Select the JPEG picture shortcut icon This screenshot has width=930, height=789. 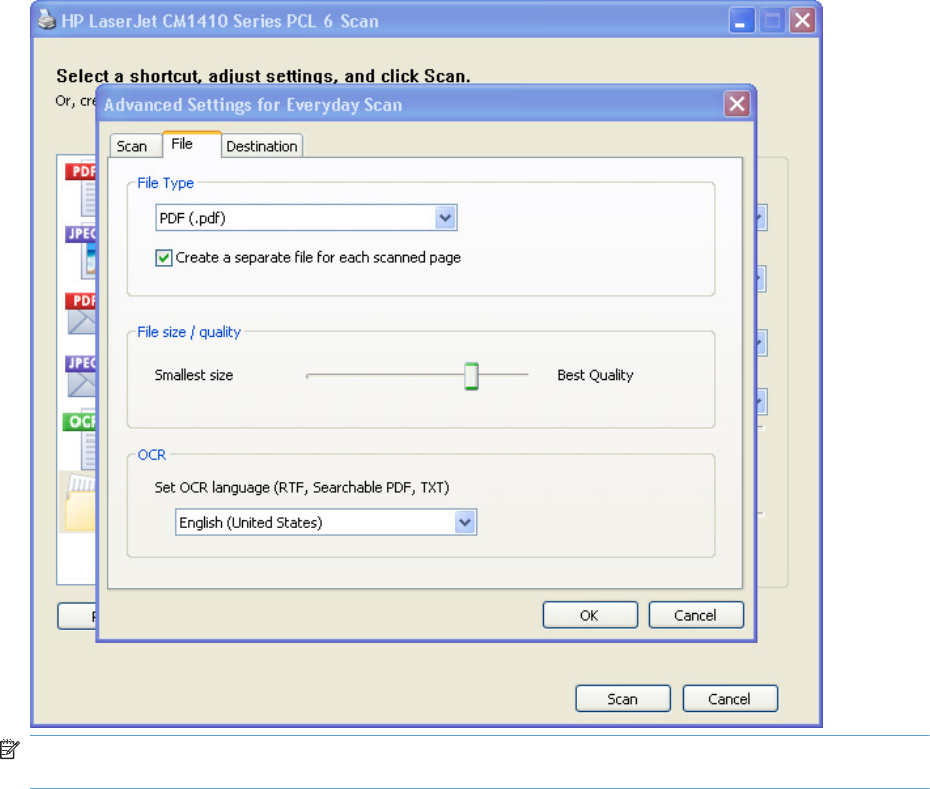81,252
